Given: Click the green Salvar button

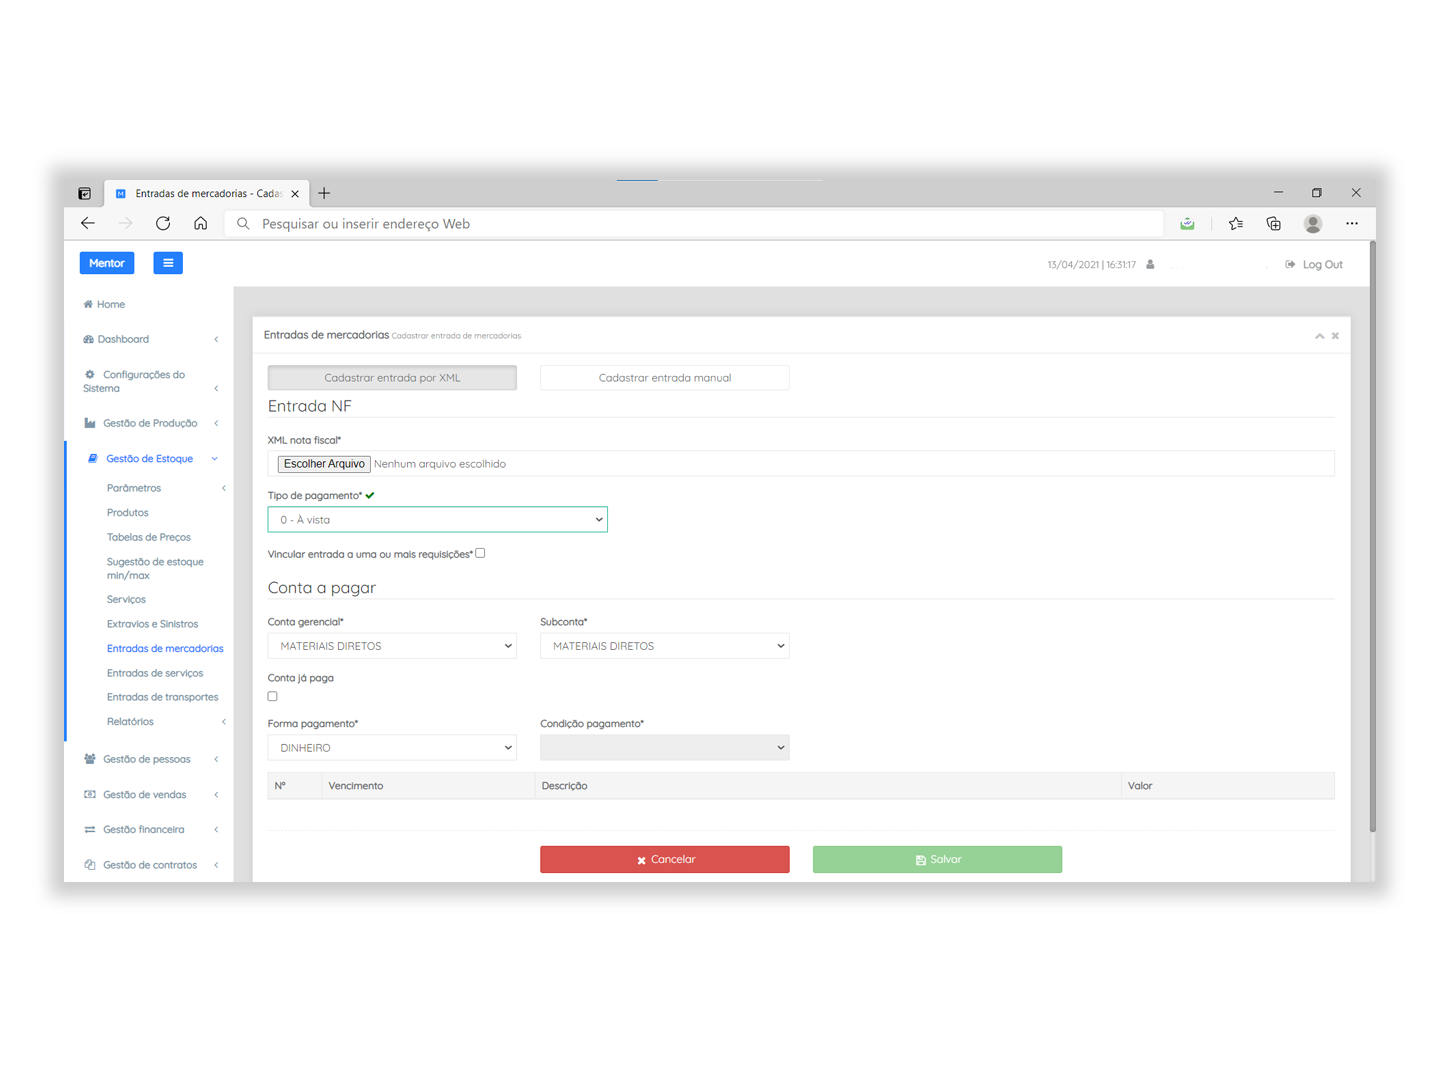Looking at the screenshot, I should coord(937,860).
